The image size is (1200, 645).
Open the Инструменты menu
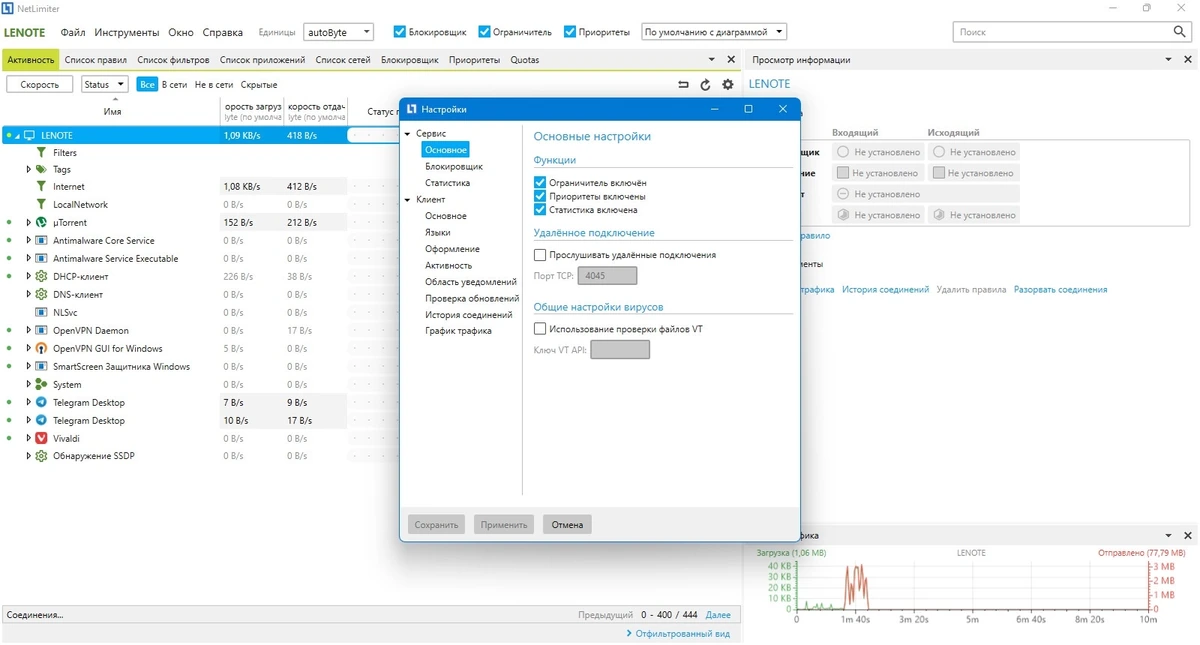click(127, 32)
